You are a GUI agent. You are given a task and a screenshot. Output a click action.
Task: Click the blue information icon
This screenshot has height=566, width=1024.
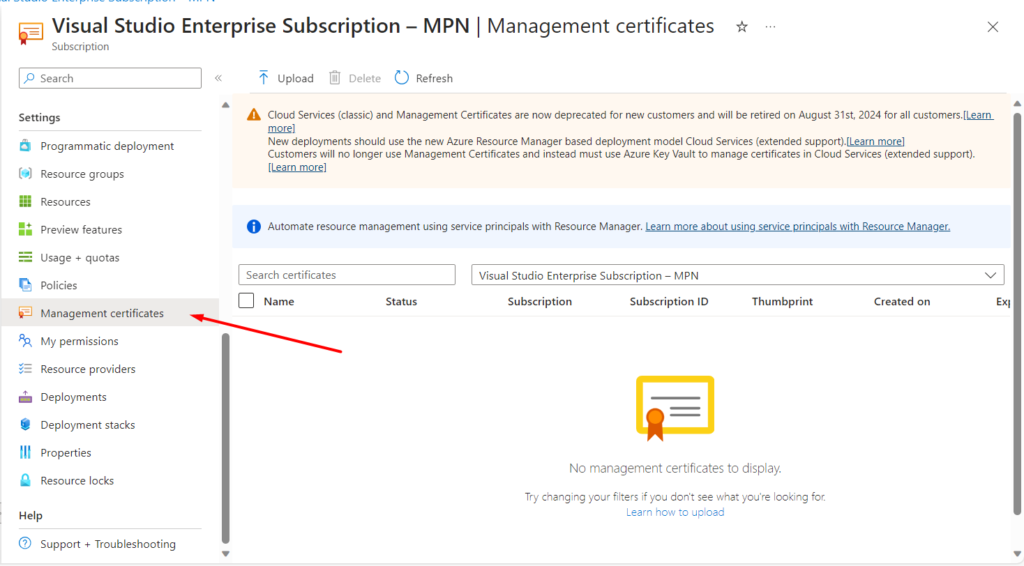tap(253, 227)
